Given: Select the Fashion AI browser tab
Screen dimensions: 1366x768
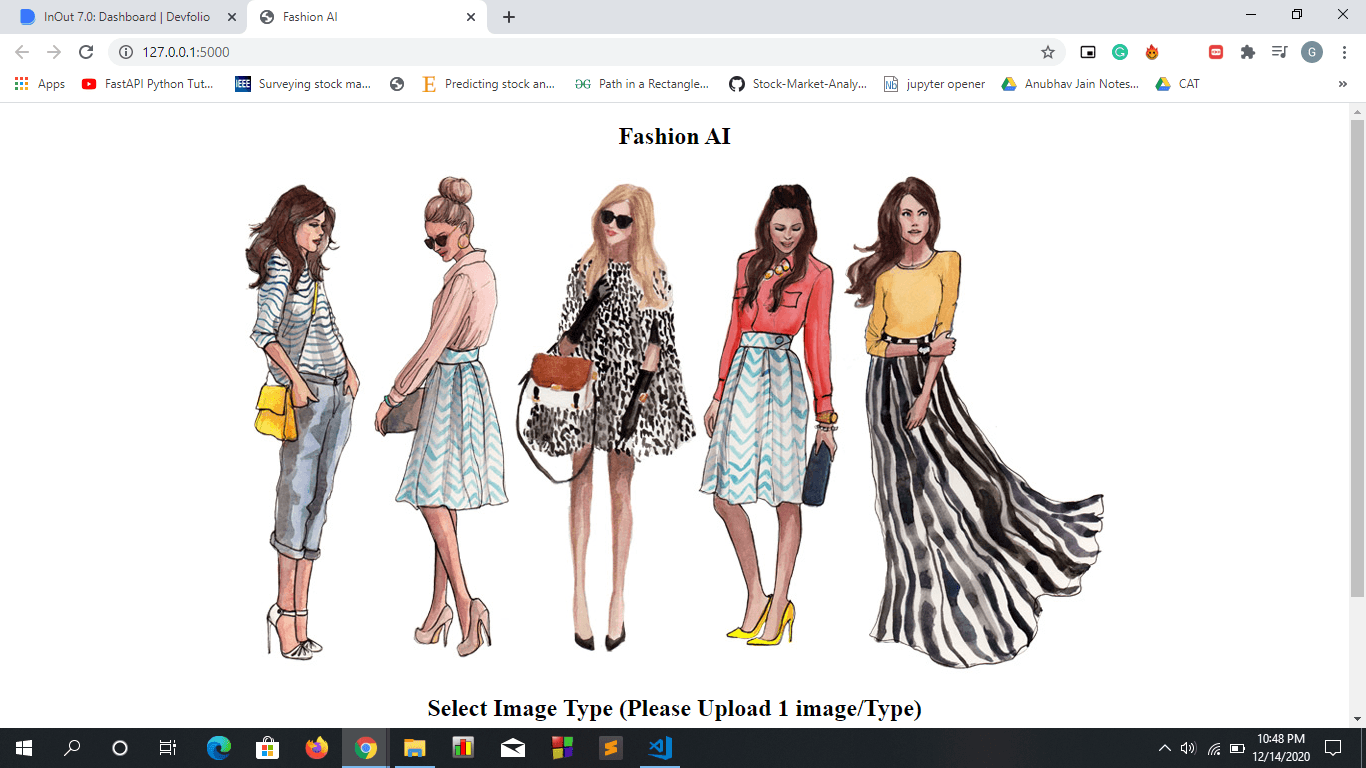Looking at the screenshot, I should (x=367, y=17).
